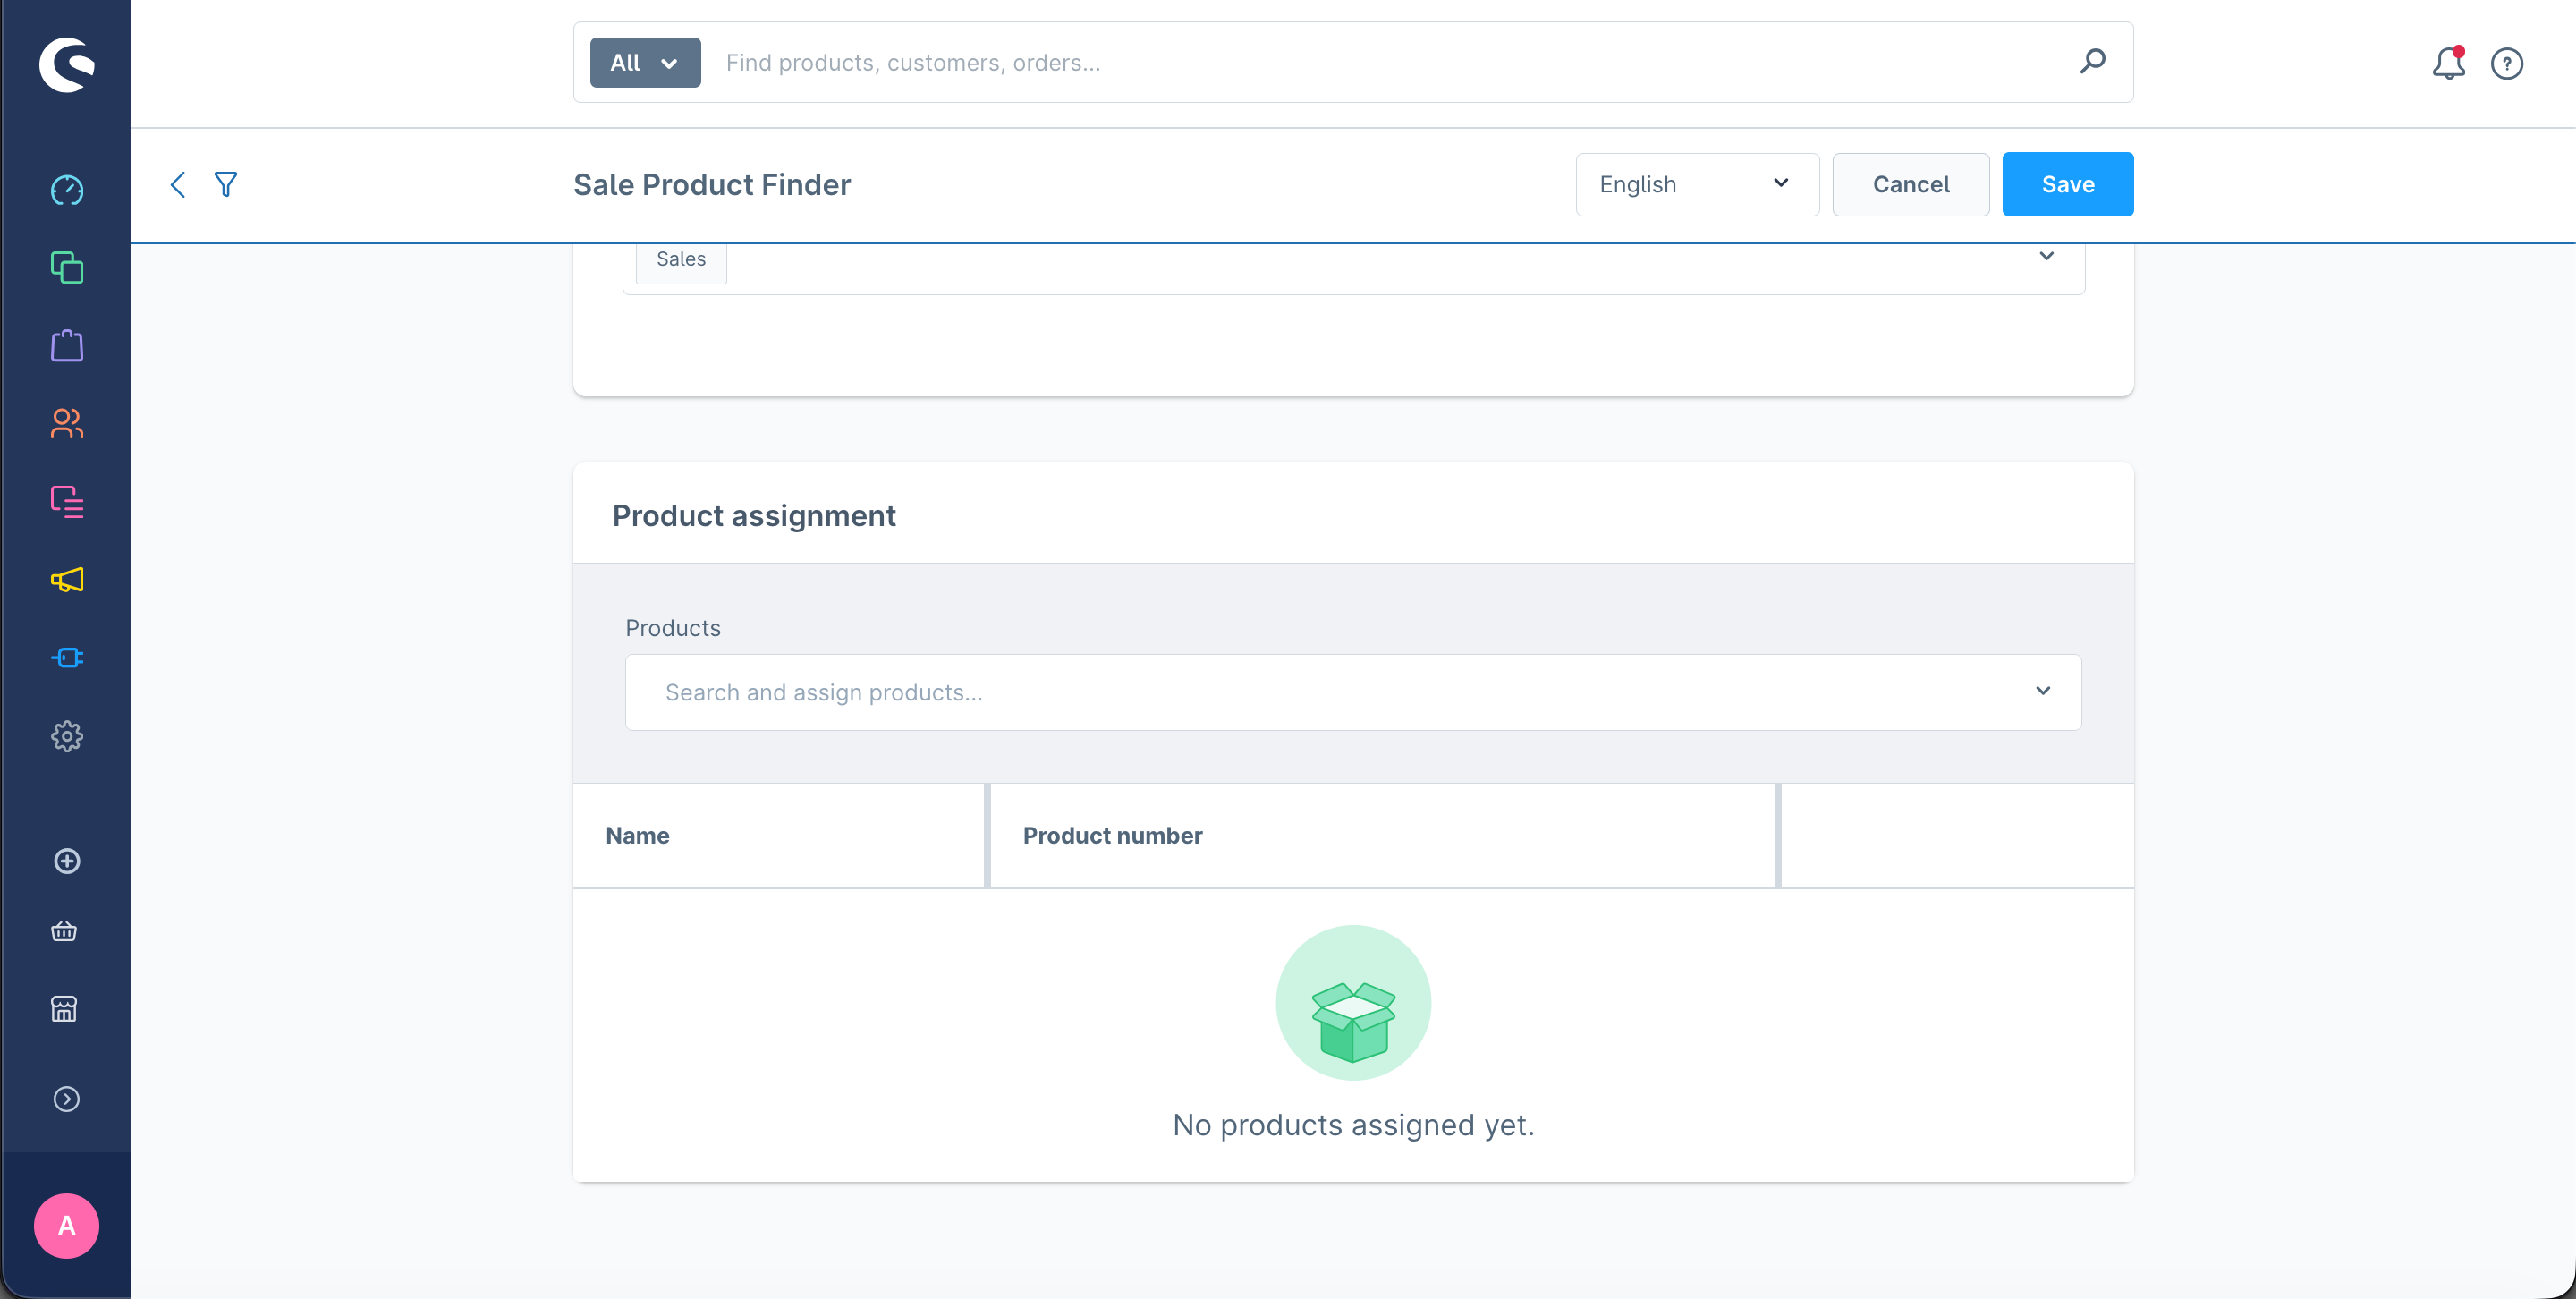
Task: Open the storefront sales channel icon
Action: point(64,1009)
